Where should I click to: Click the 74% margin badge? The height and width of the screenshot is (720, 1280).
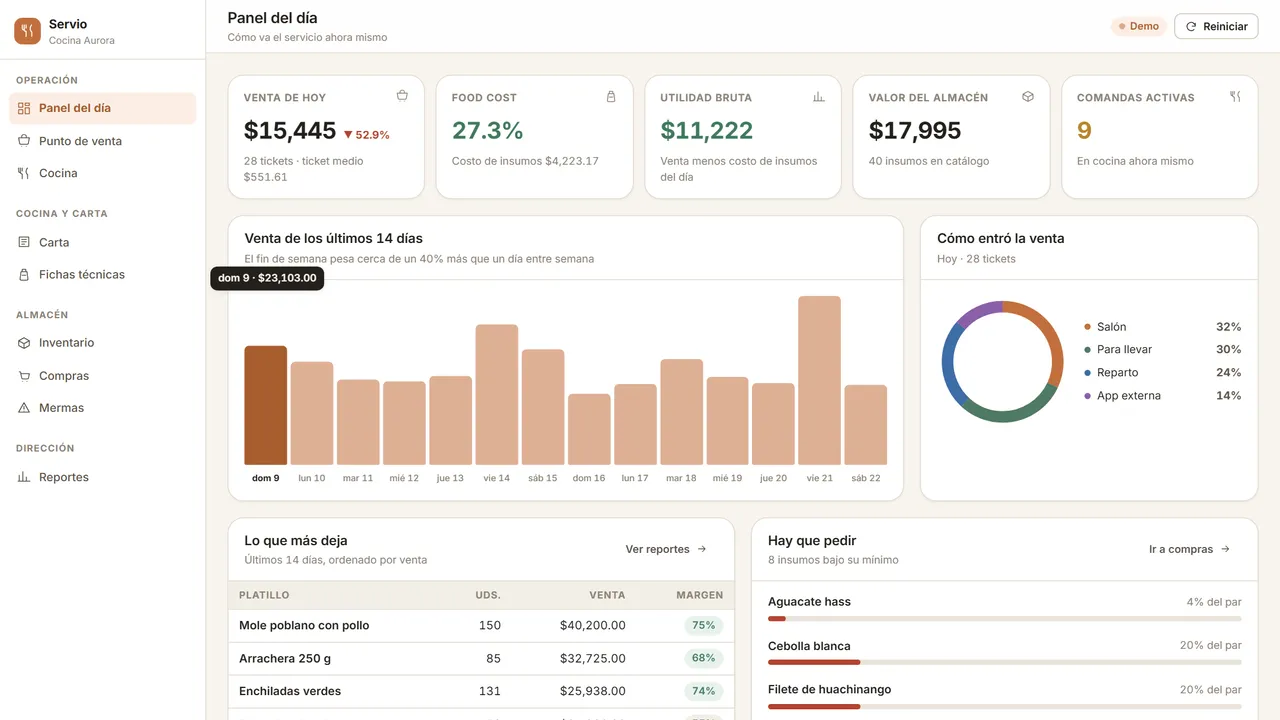(704, 691)
